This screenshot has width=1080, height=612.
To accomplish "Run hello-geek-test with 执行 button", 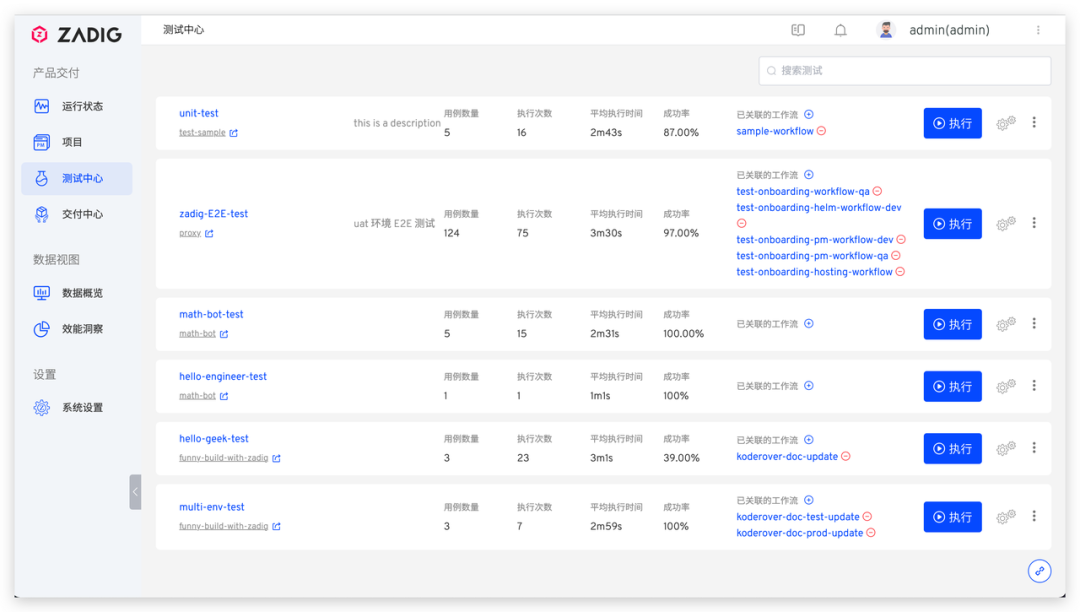I will tap(953, 449).
